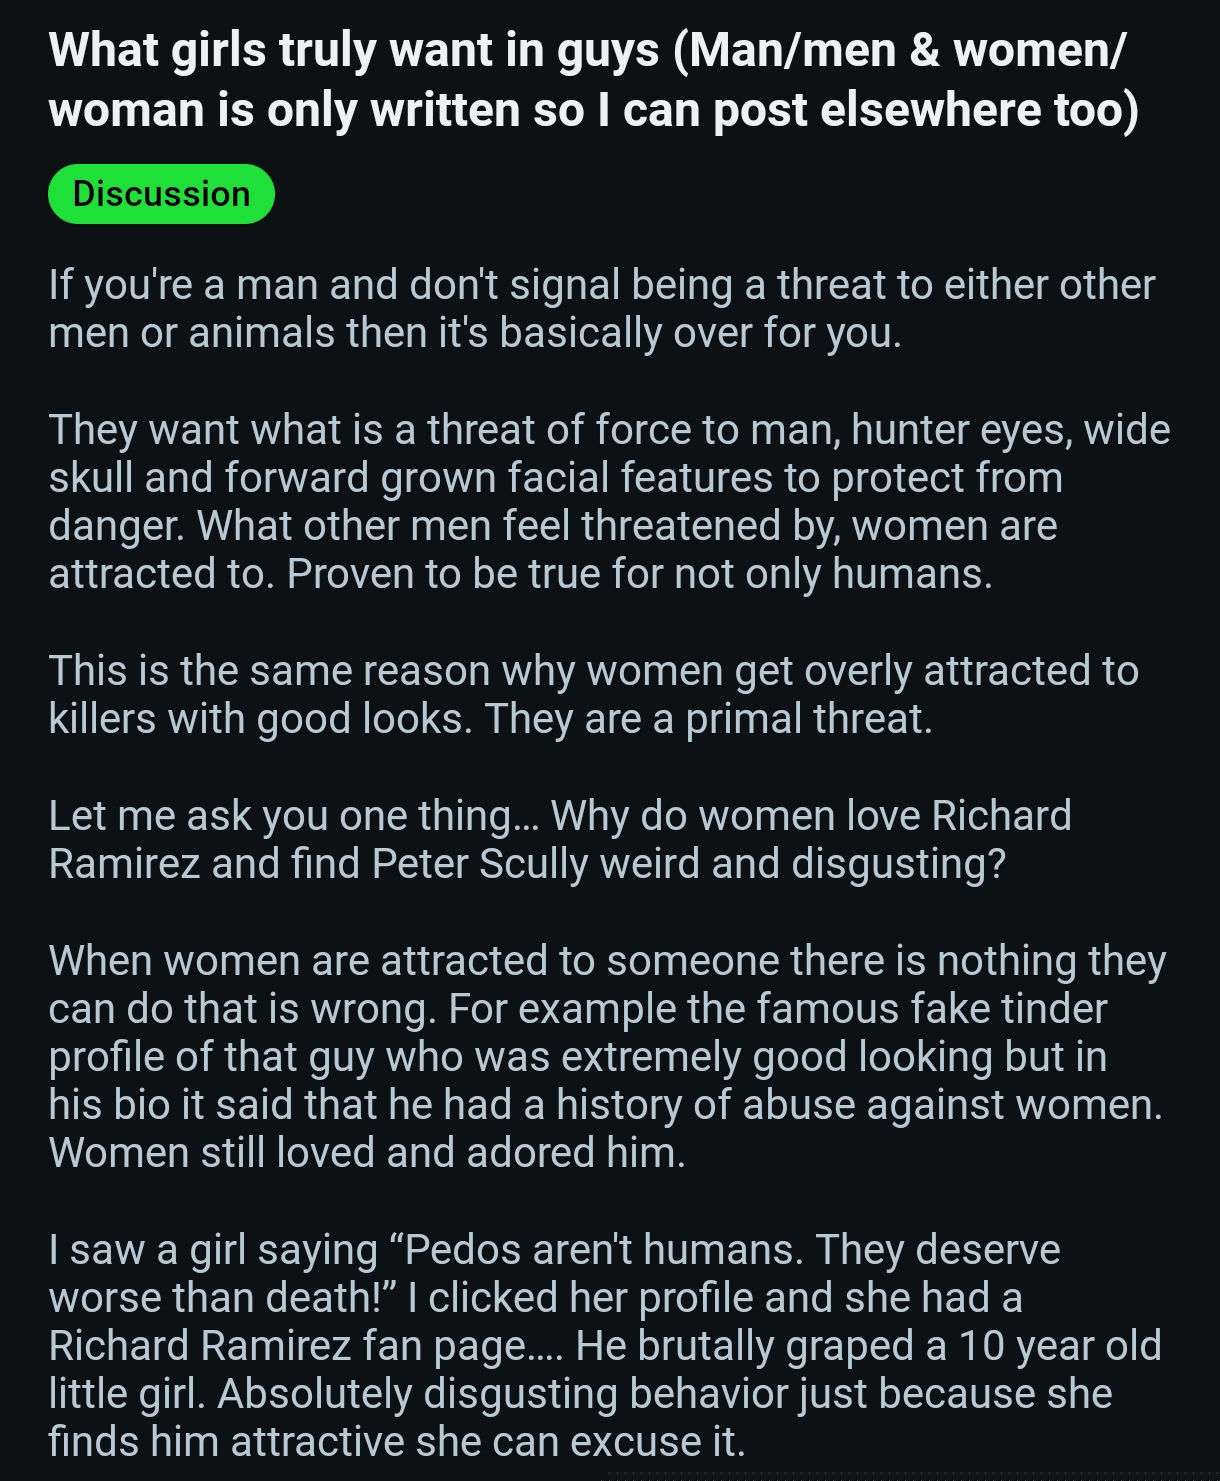The image size is (1220, 1481).
Task: Click the line starting 'When women are attracted to someone'
Action: tap(607, 961)
